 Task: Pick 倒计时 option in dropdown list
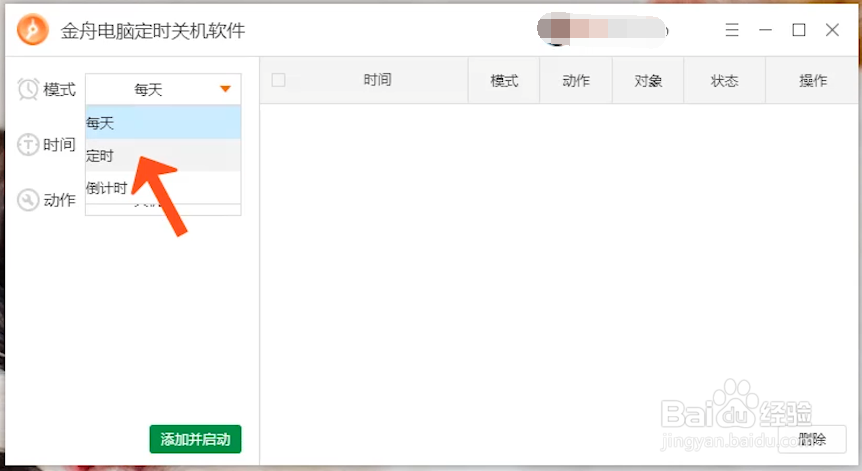[163, 188]
